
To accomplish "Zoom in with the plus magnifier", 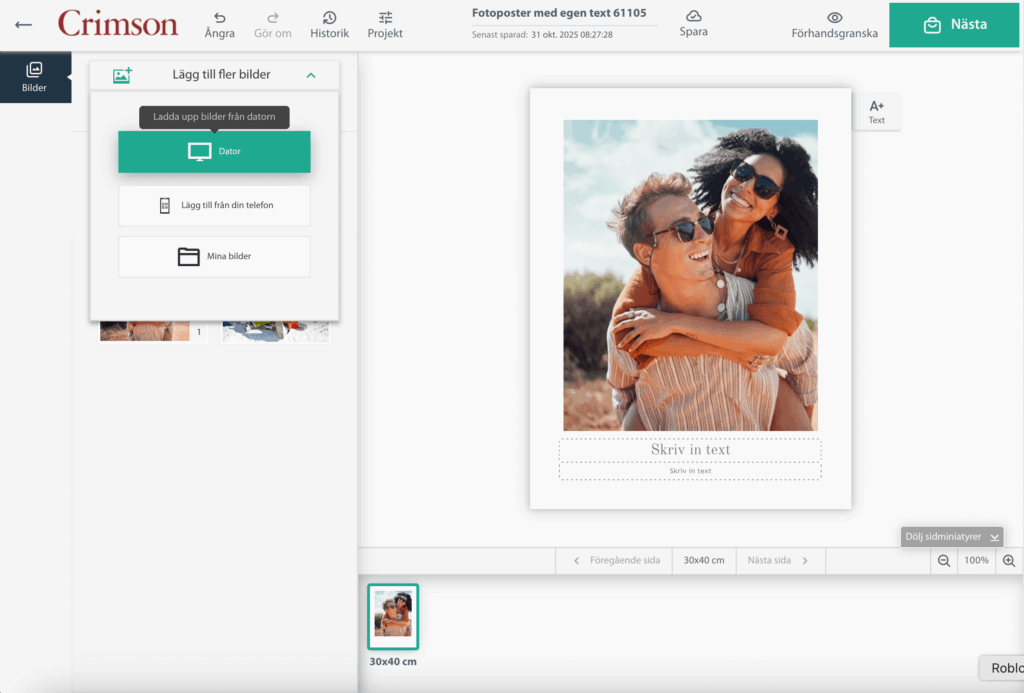I will 1008,561.
